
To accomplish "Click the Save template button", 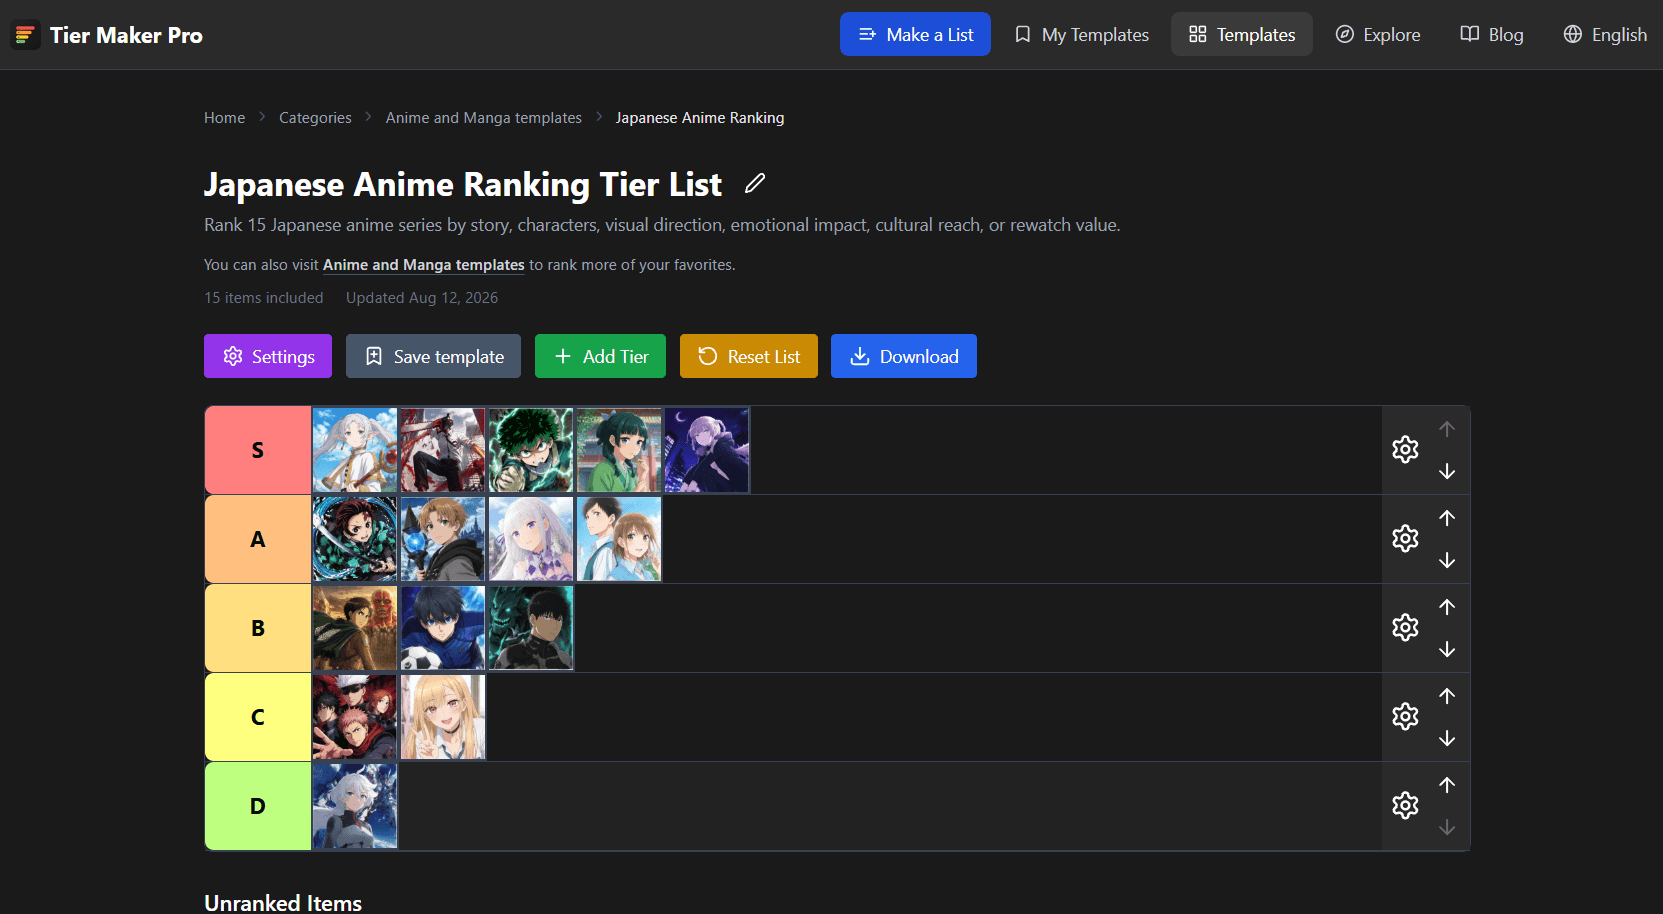I will [433, 356].
